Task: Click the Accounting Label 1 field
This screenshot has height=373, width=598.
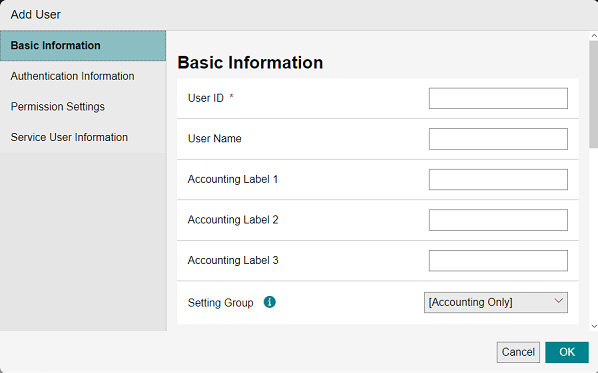Action: coord(498,179)
